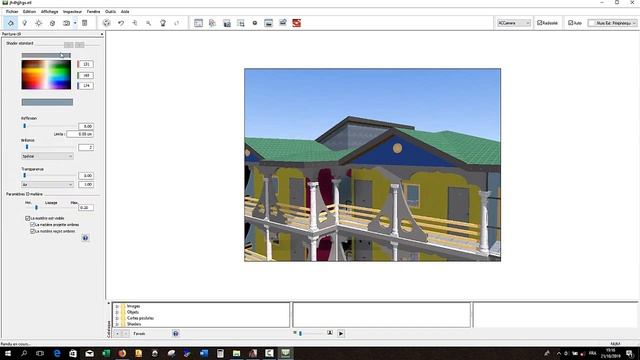Image resolution: width=640 pixels, height=360 pixels.
Task: Click the Limite distance input field
Action: coord(80,134)
